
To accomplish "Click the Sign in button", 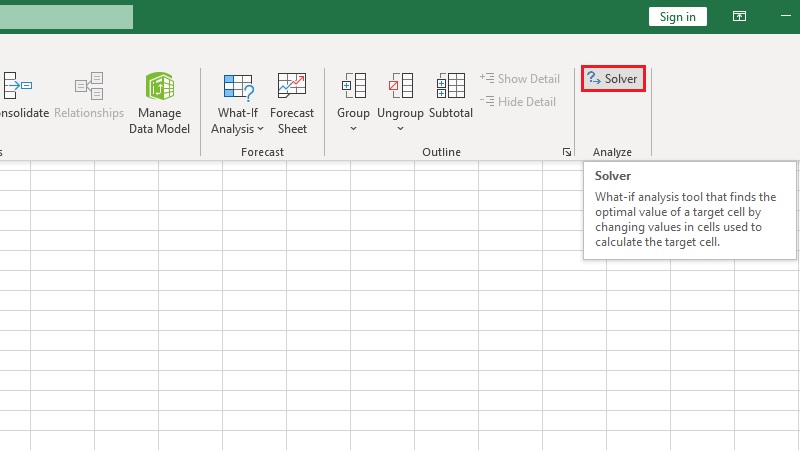I will coord(678,16).
